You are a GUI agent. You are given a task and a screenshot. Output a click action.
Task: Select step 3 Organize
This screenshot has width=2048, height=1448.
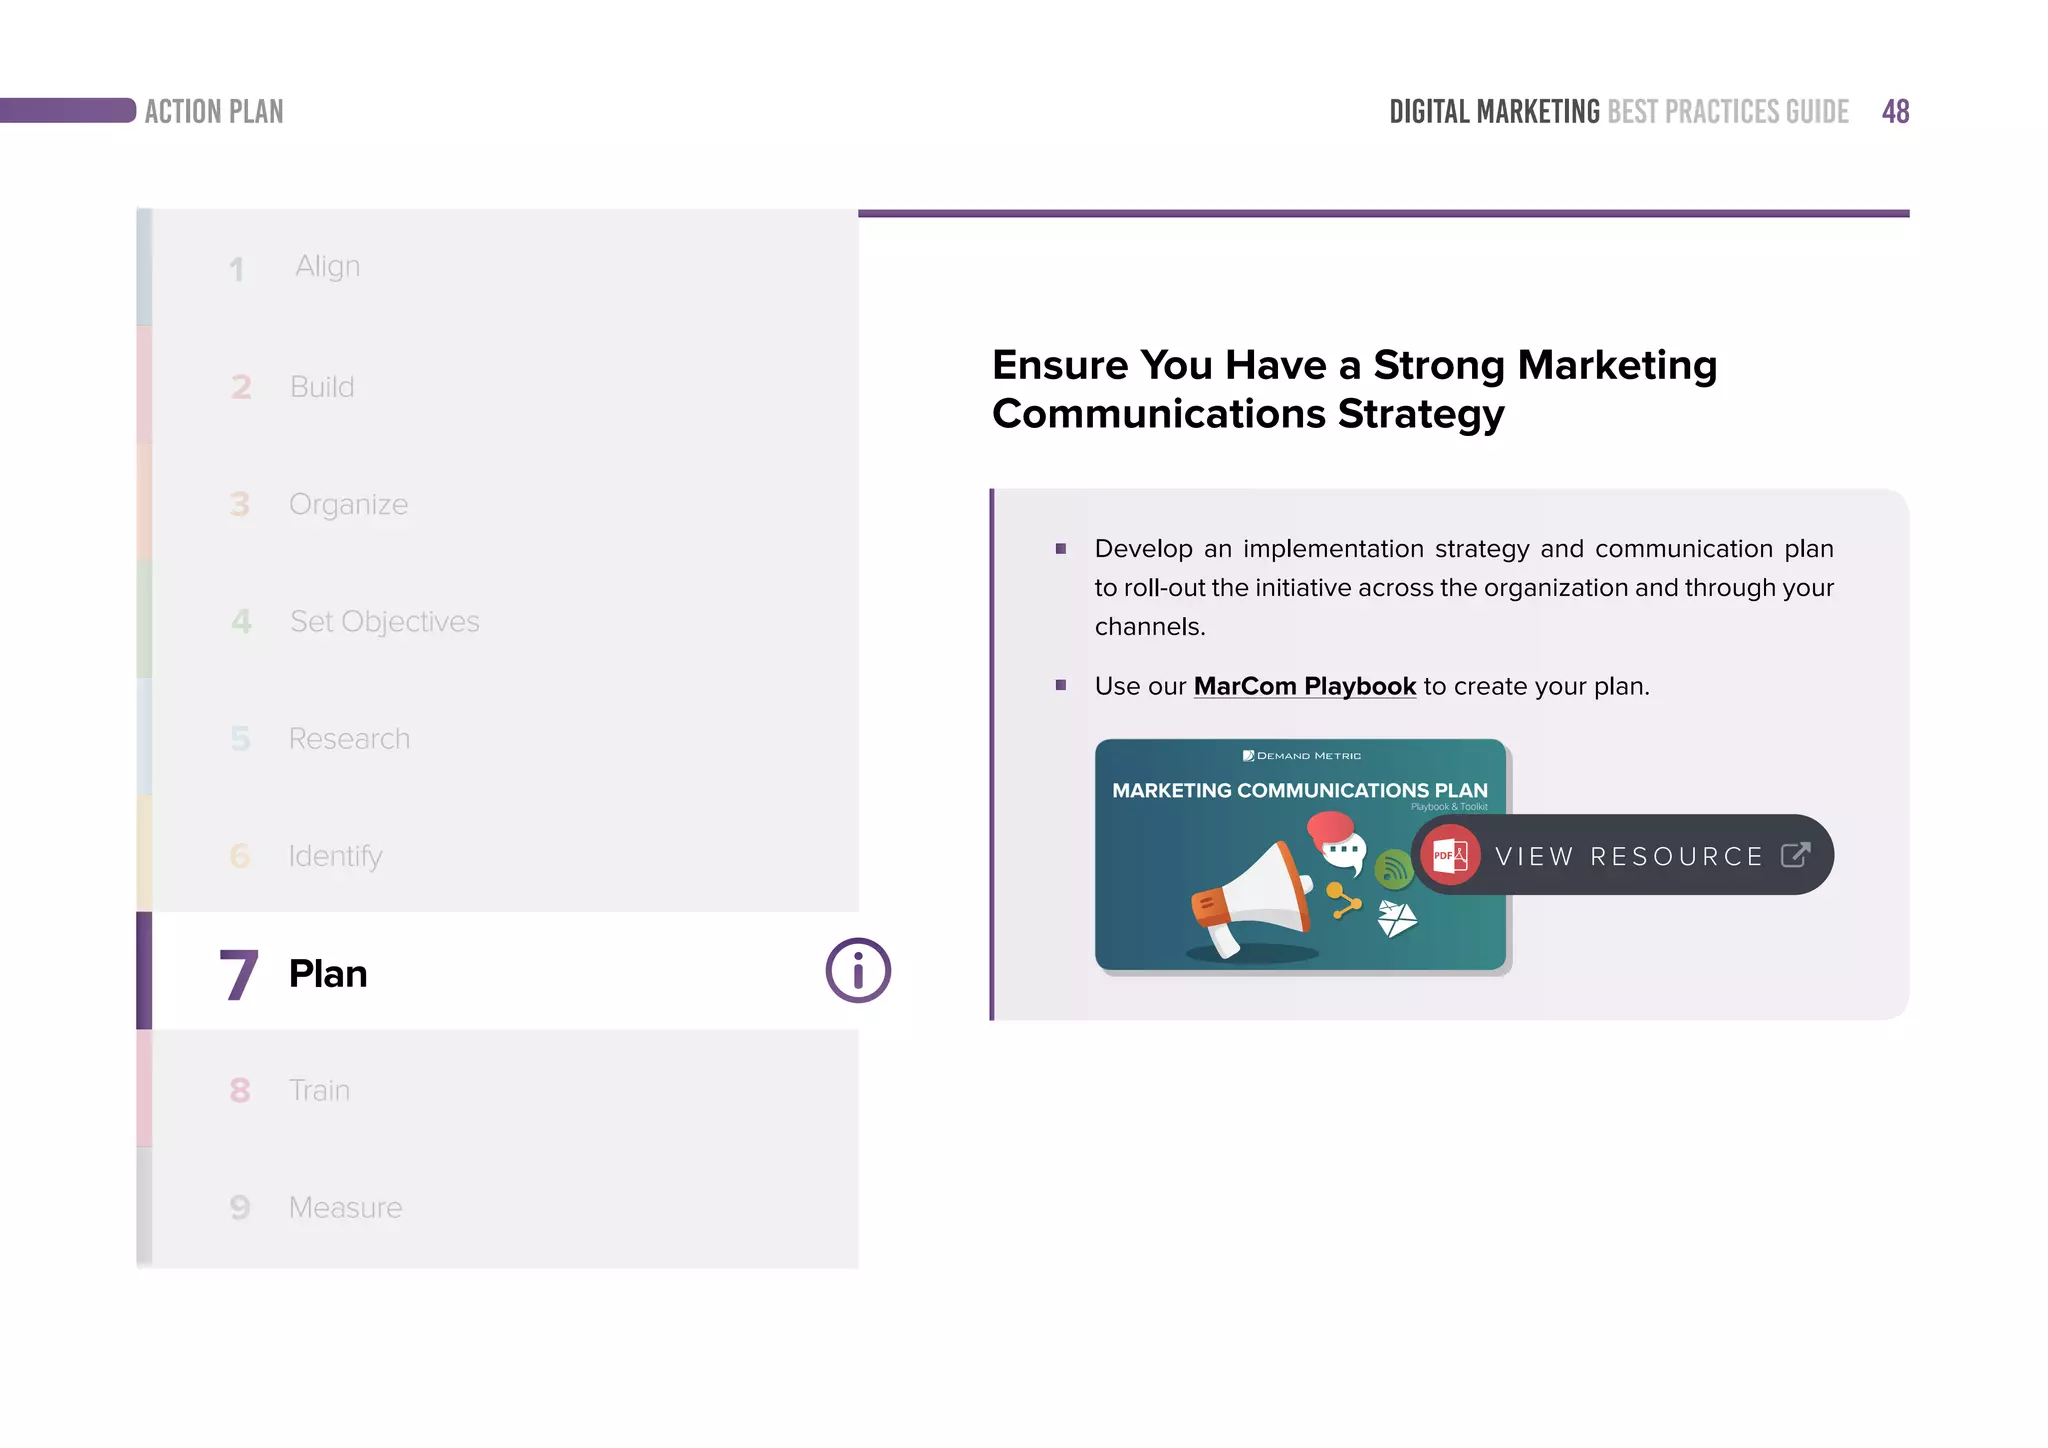(x=498, y=502)
